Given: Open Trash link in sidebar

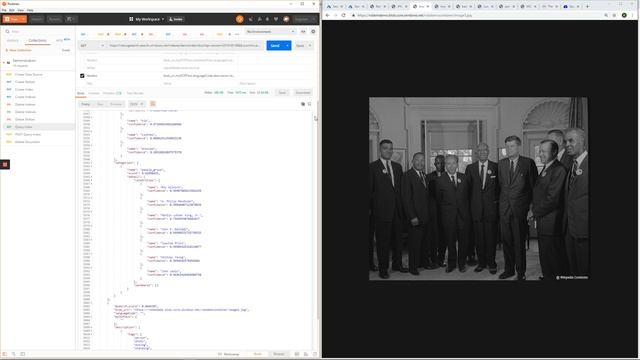Looking at the screenshot, I should 66,50.
